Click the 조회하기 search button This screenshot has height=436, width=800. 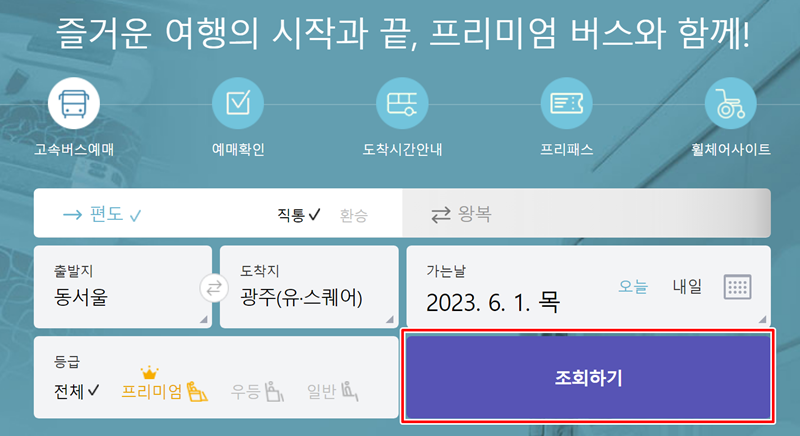click(x=588, y=377)
